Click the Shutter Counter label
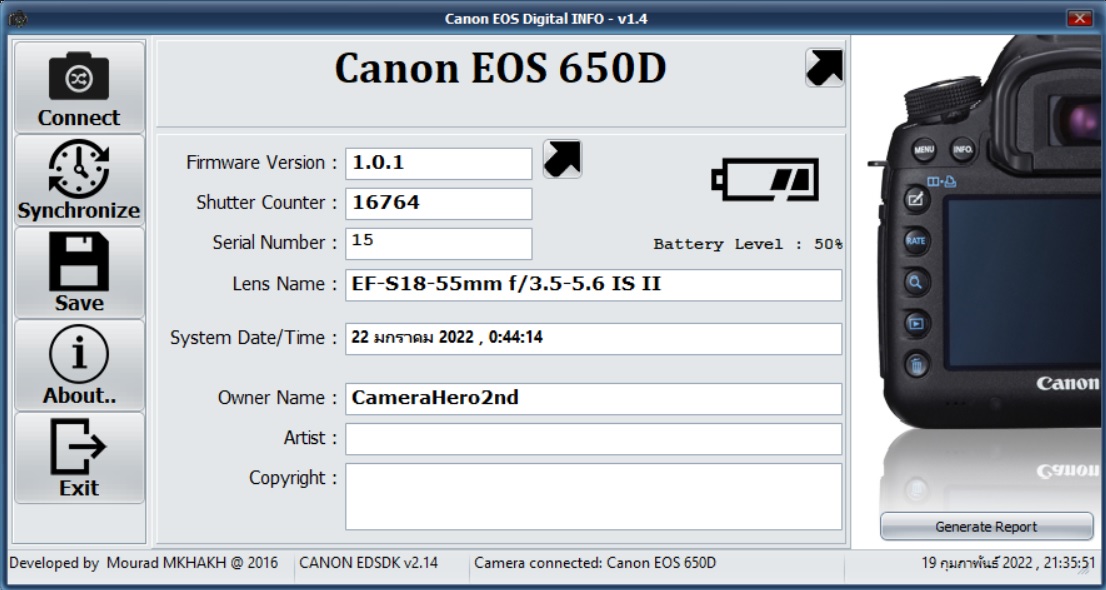Screen dimensions: 1106x590 (267, 203)
